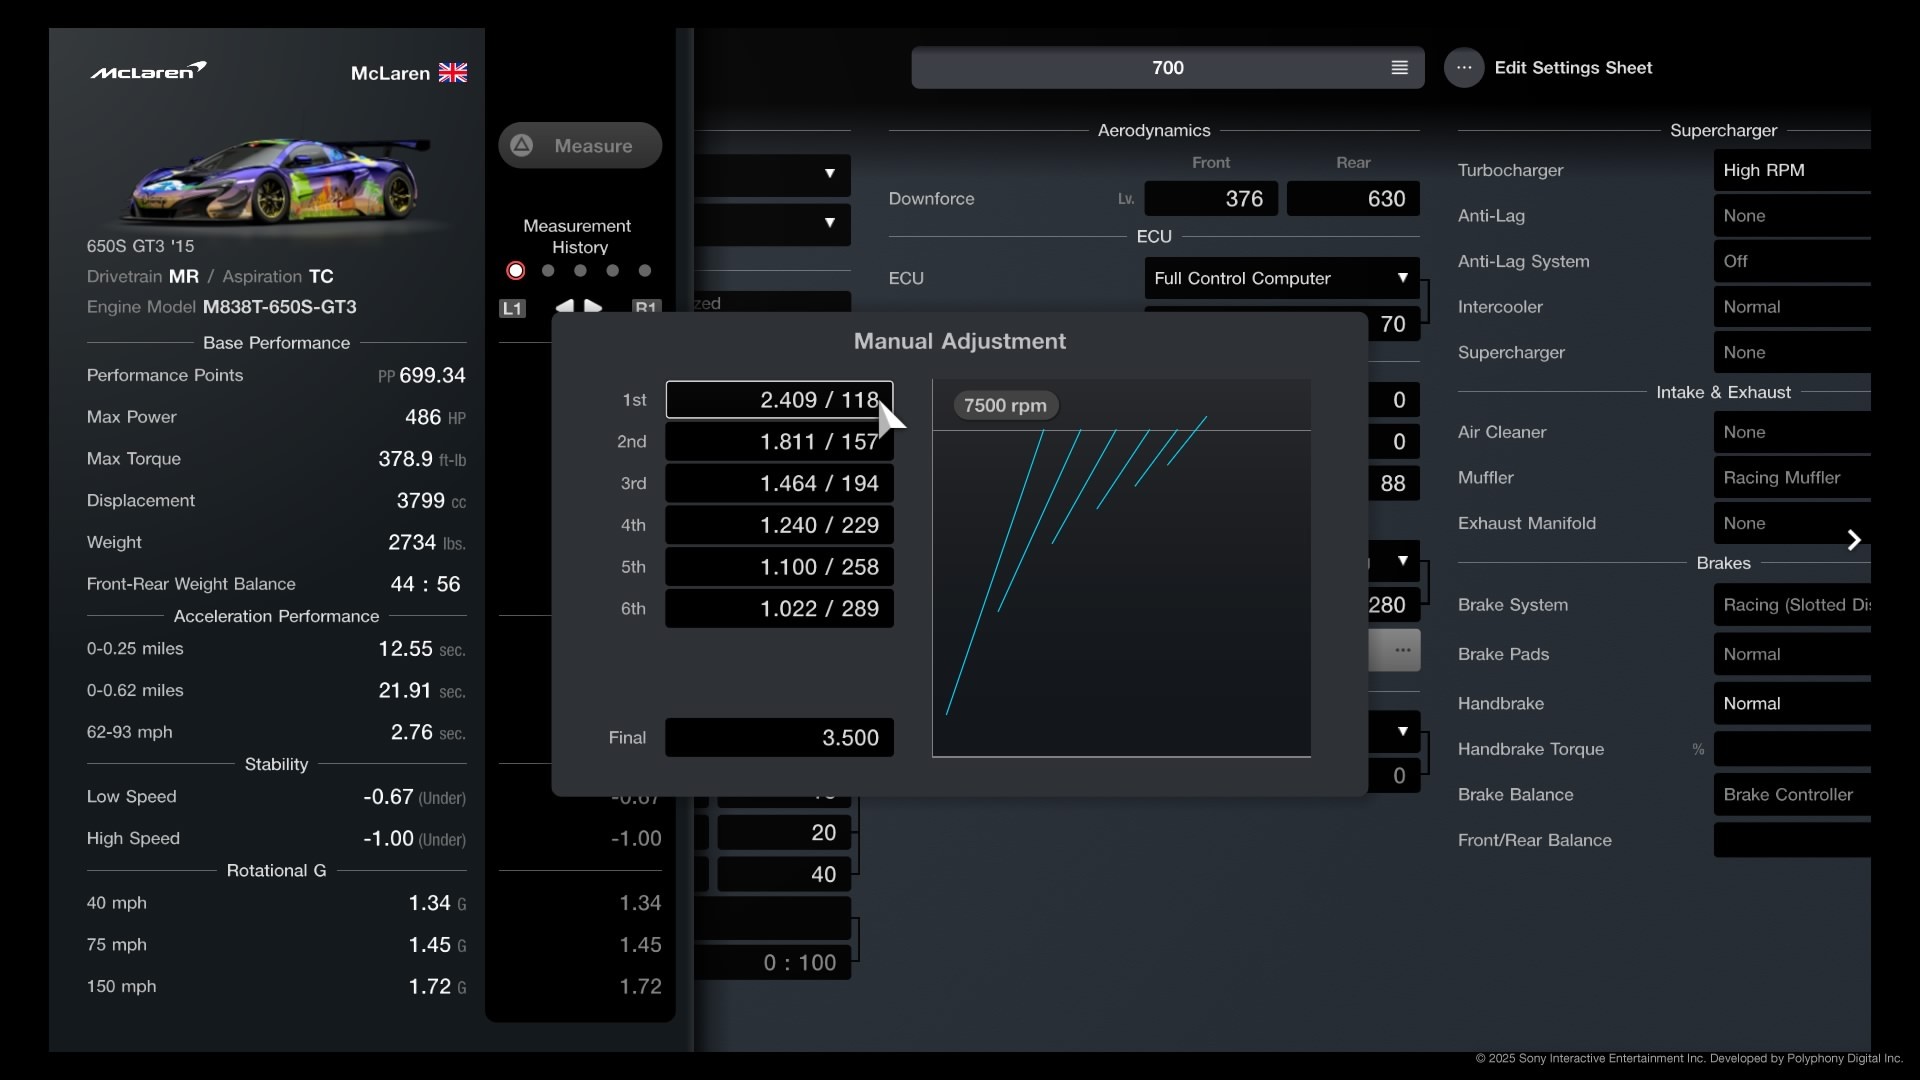This screenshot has width=1920, height=1080.
Task: Click the 70 value below ECU
Action: [1393, 324]
